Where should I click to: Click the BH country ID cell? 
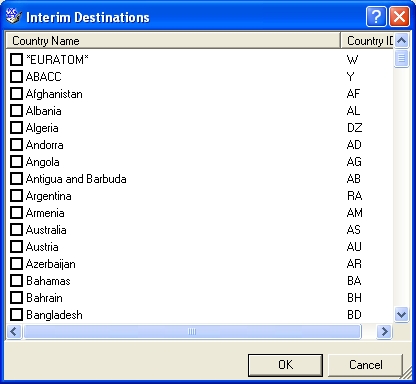pos(354,298)
